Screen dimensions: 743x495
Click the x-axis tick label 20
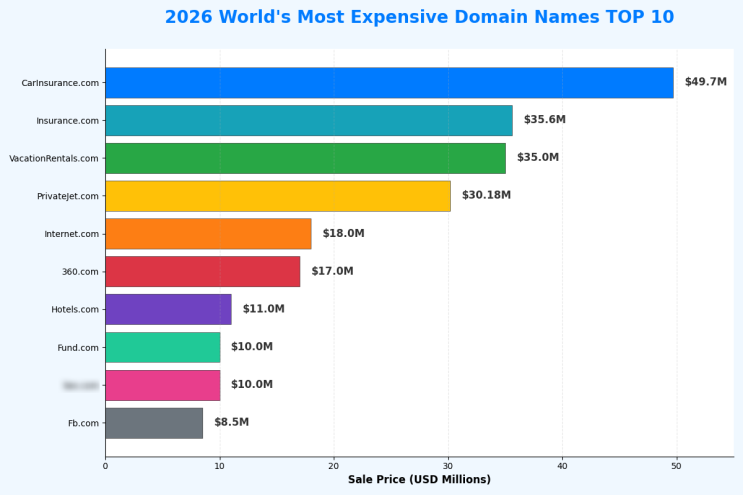334,466
